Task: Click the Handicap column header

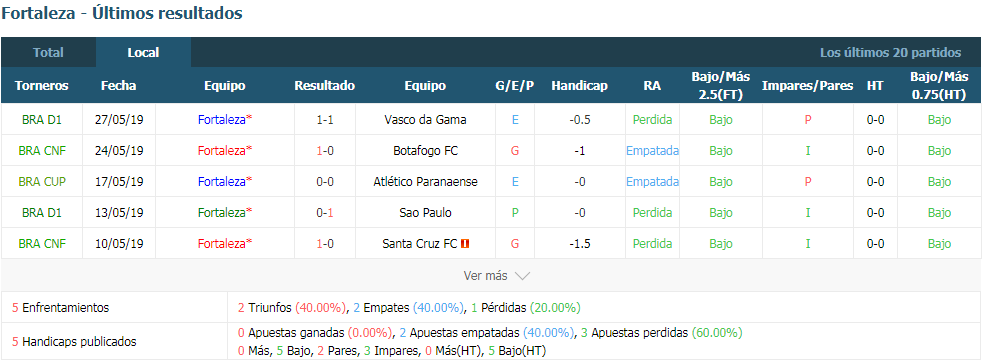Action: click(579, 86)
